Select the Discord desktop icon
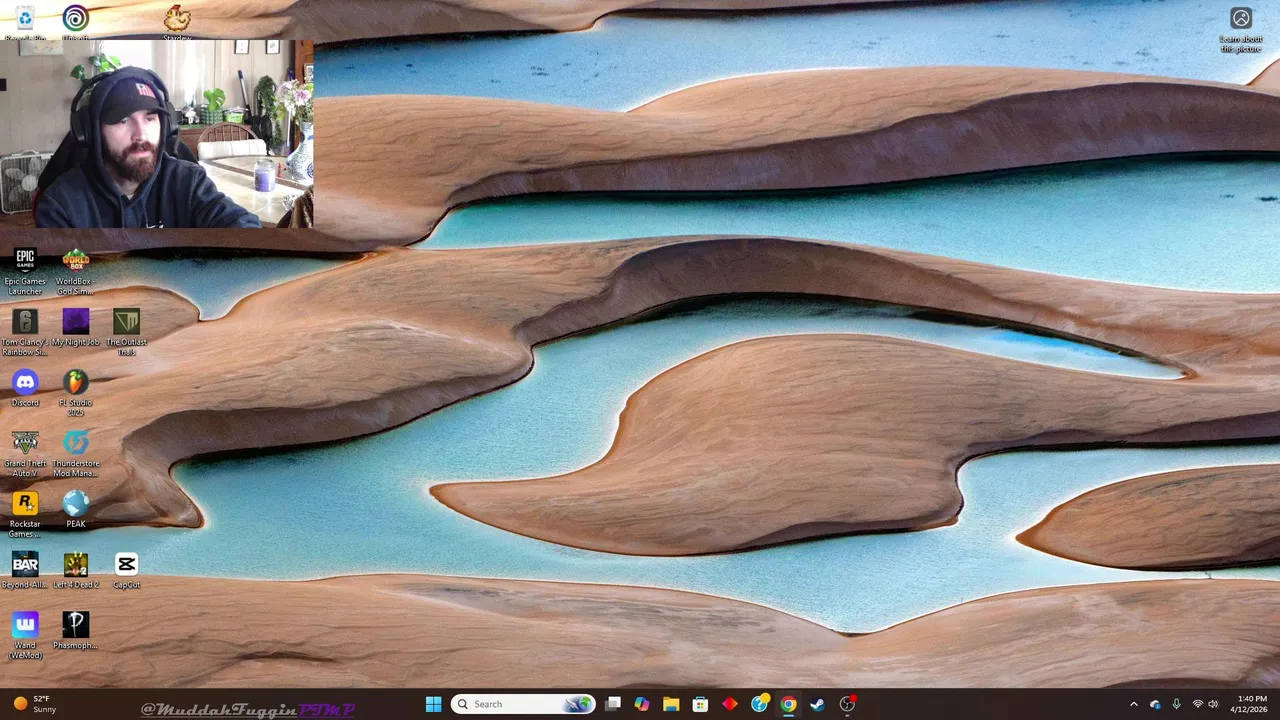The image size is (1280, 720). 25,389
